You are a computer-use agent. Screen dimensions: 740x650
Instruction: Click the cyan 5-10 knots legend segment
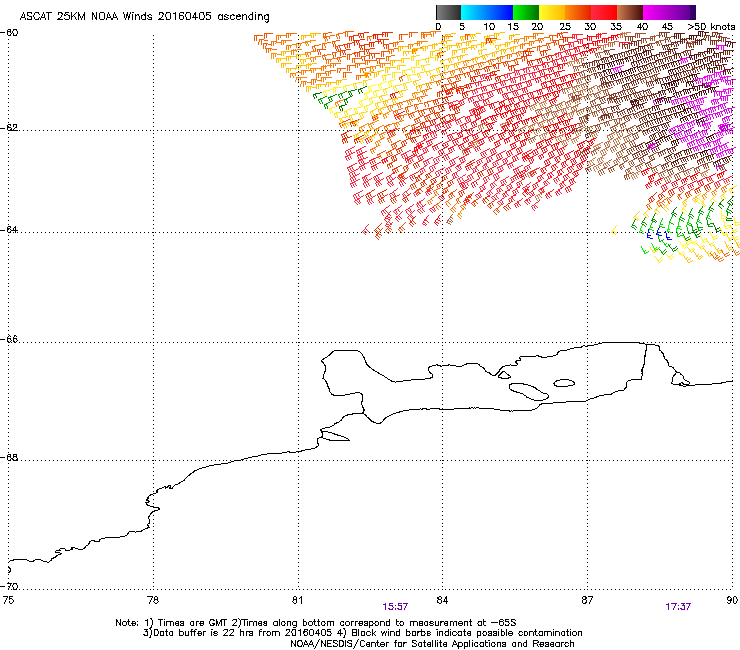(474, 12)
